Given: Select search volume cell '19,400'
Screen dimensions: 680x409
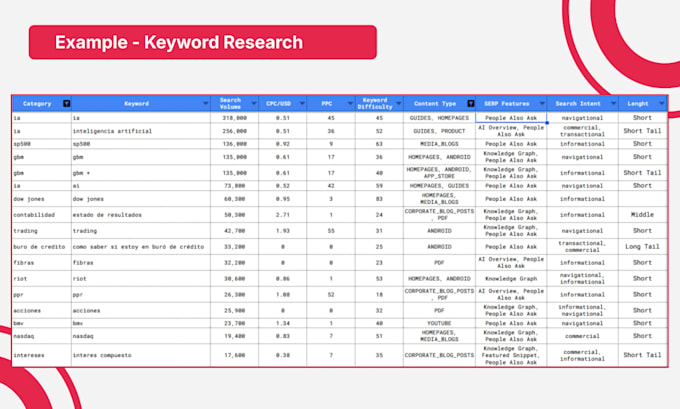Looking at the screenshot, I should (x=235, y=336).
